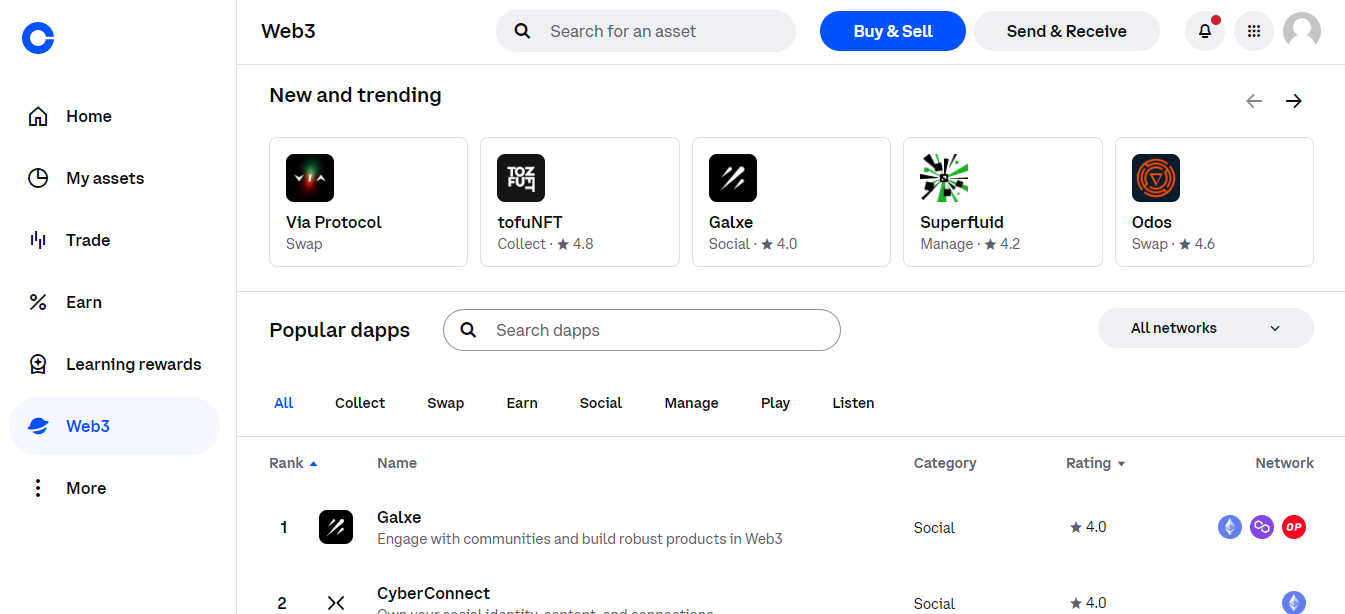Open the profile avatar menu
The image size is (1345, 614).
click(x=1302, y=31)
